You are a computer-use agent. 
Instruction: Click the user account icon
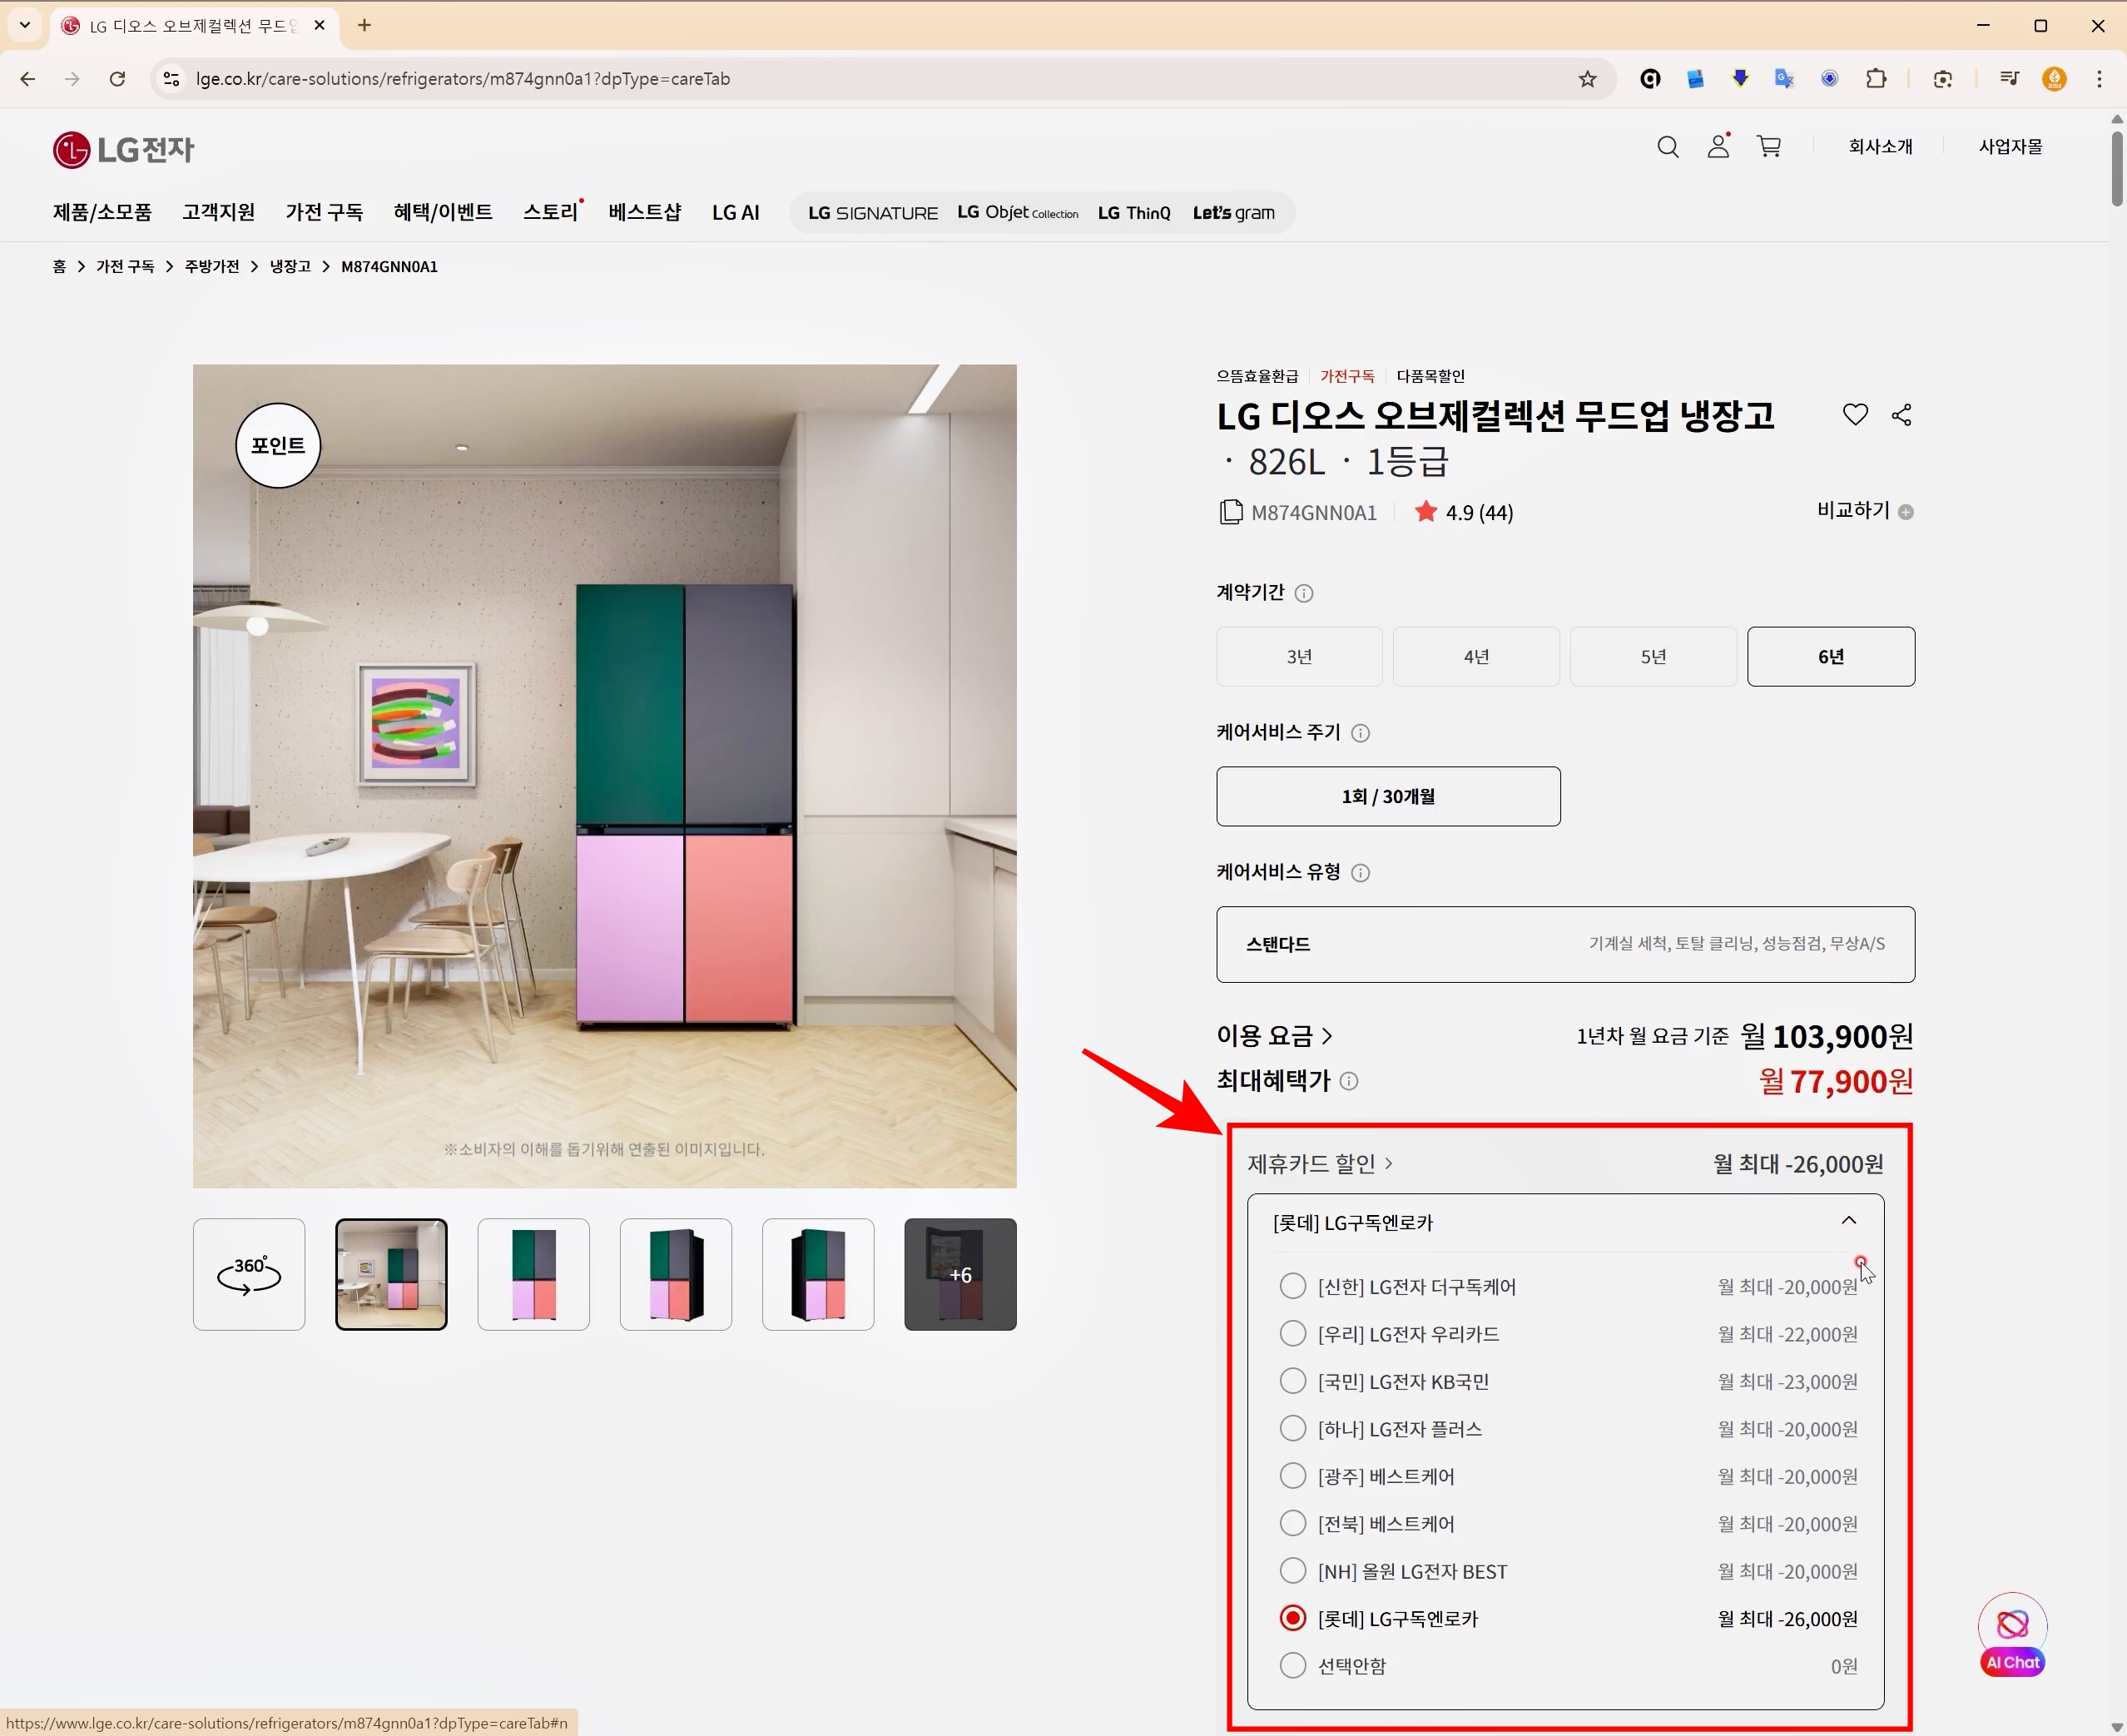pyautogui.click(x=1718, y=147)
